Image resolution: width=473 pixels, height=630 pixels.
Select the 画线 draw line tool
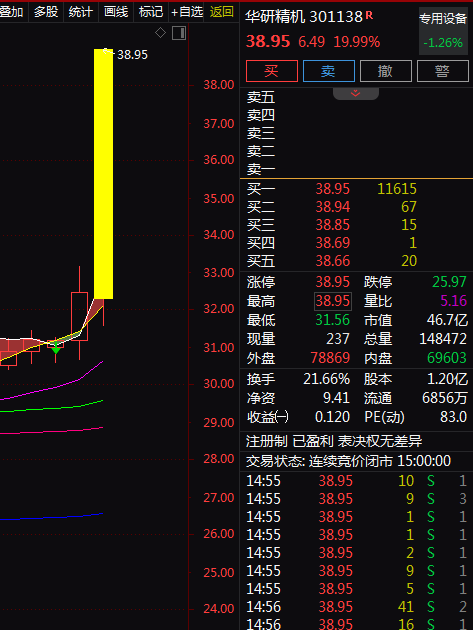coord(116,12)
